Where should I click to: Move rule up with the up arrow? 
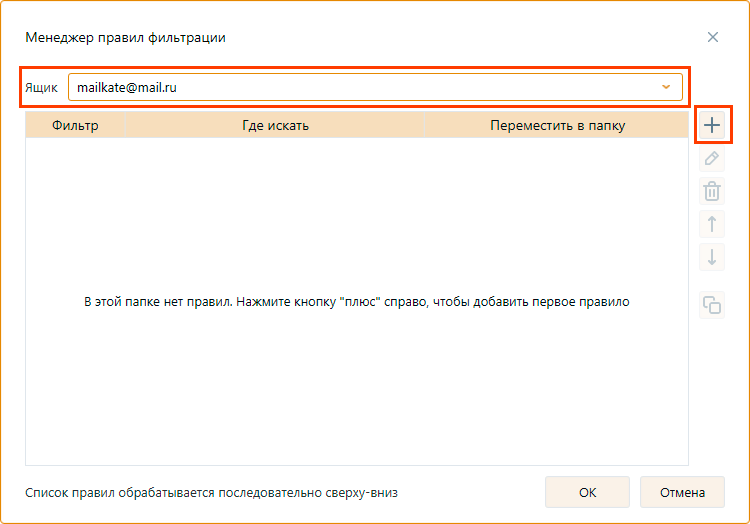click(x=712, y=224)
